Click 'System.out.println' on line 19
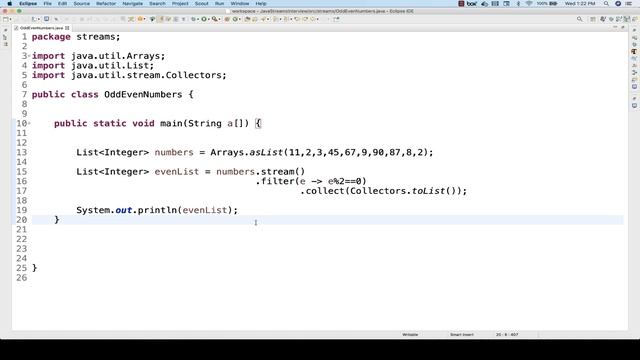Screen dimensions: 640x360 [x=127, y=210]
